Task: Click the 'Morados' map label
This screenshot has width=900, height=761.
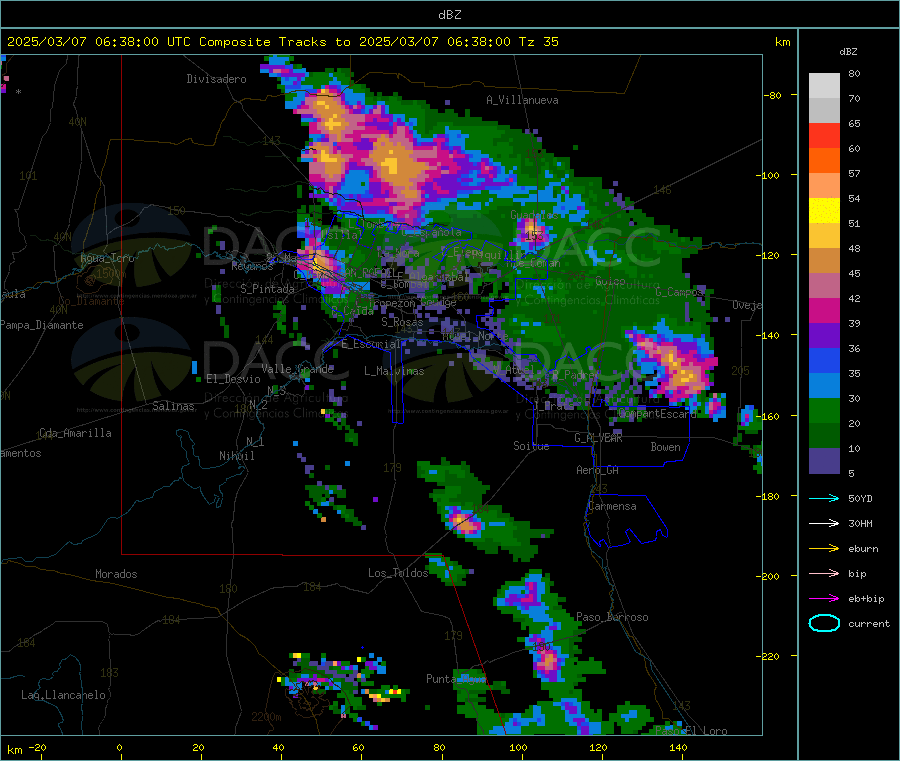Action: click(x=116, y=574)
